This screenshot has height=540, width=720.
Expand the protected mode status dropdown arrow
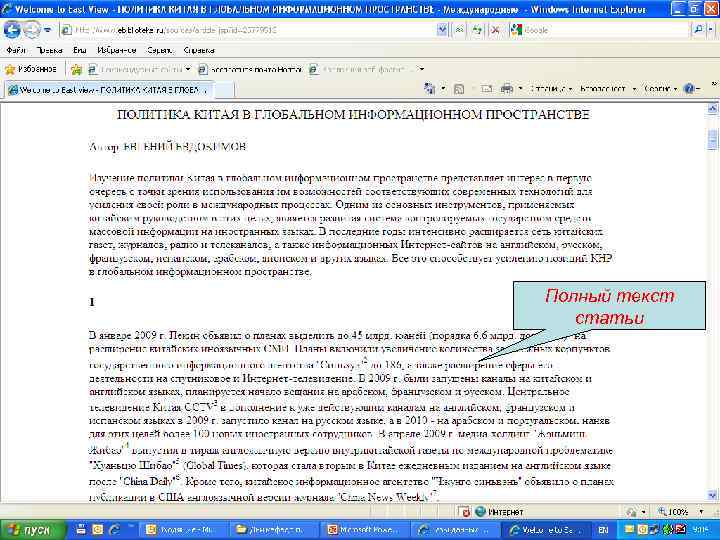coord(644,512)
